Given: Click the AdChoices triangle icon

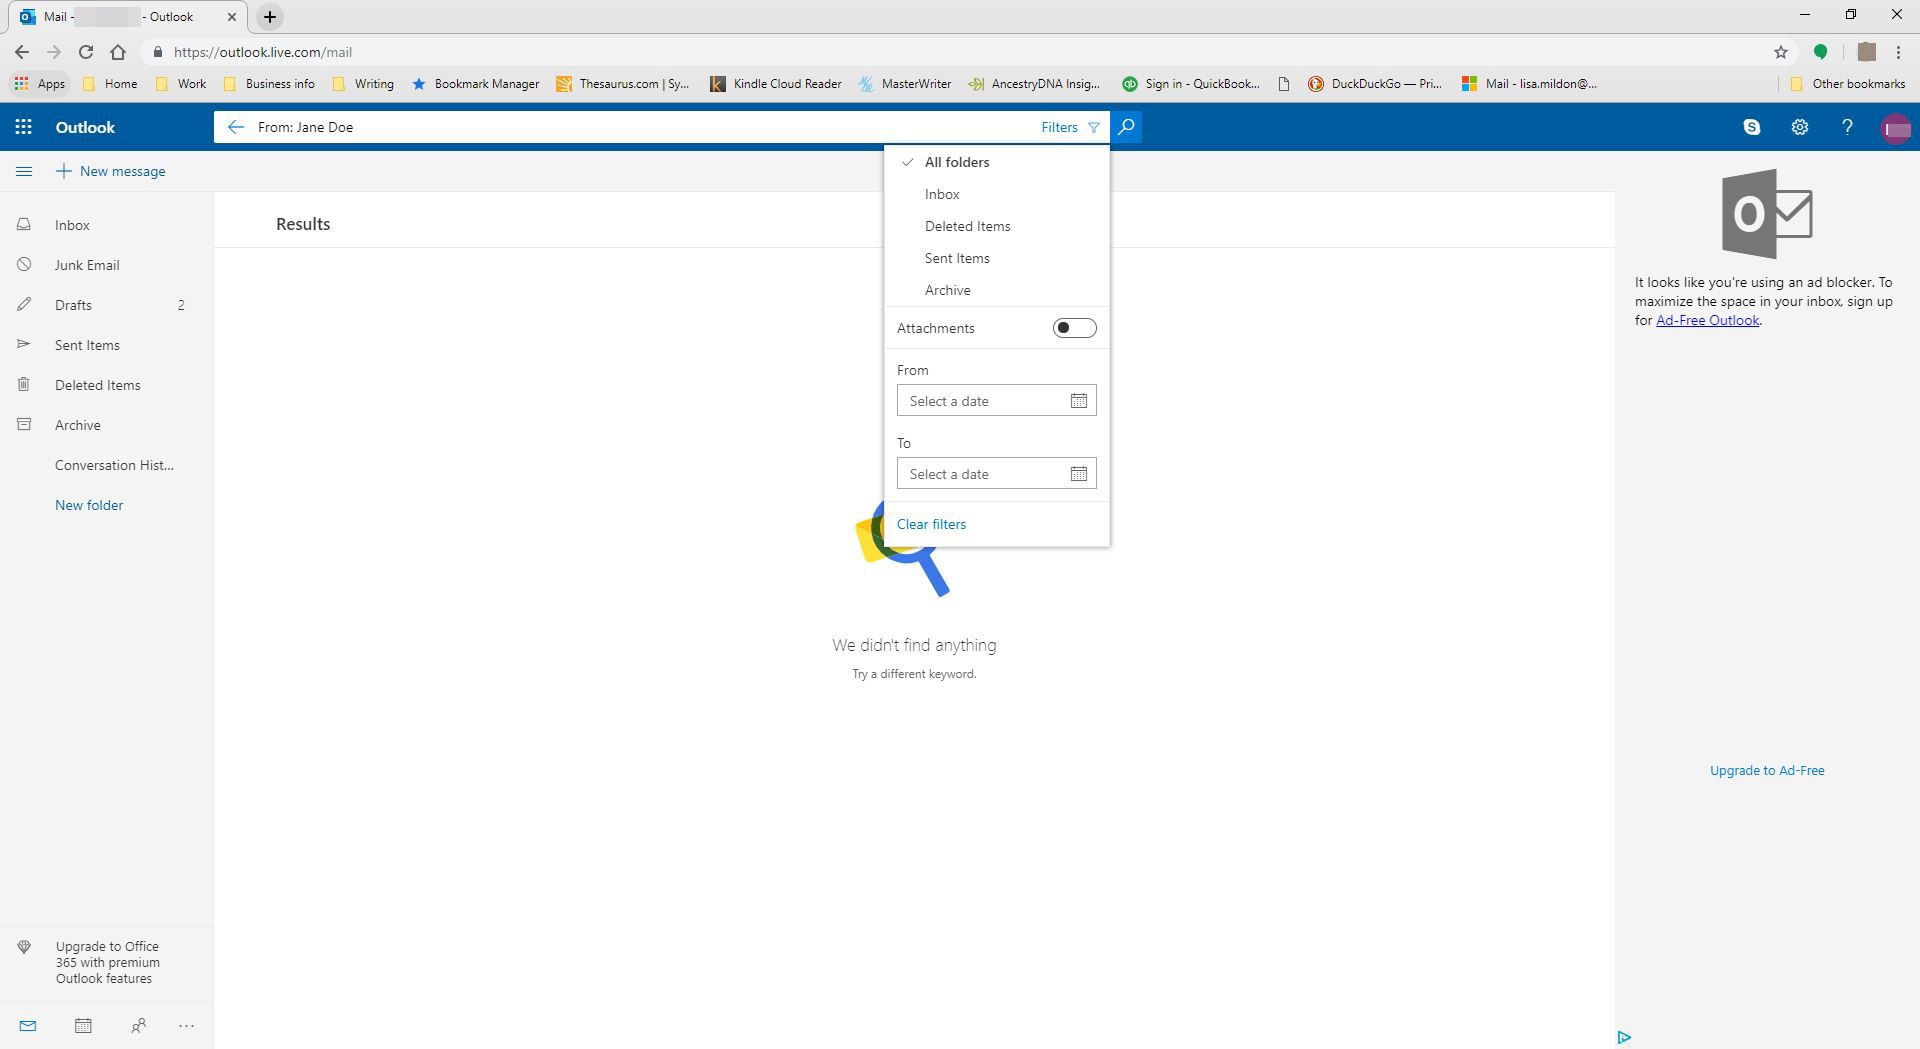Looking at the screenshot, I should pyautogui.click(x=1624, y=1037).
